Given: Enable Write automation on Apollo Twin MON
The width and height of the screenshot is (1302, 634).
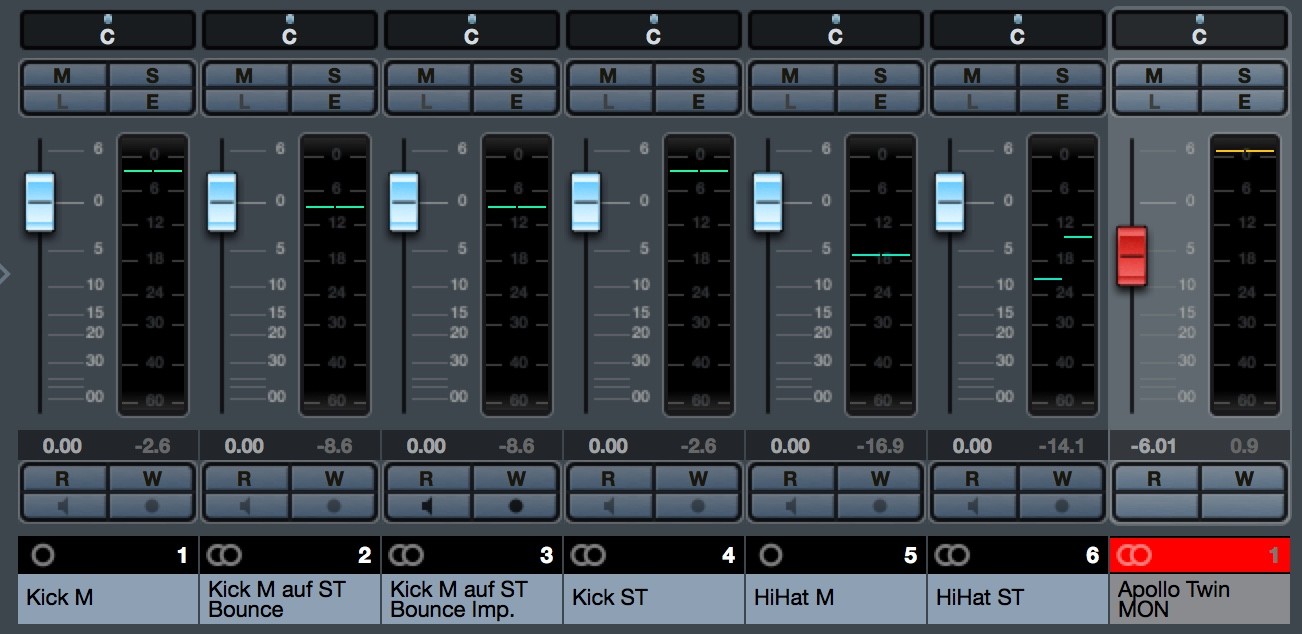Looking at the screenshot, I should (1244, 479).
